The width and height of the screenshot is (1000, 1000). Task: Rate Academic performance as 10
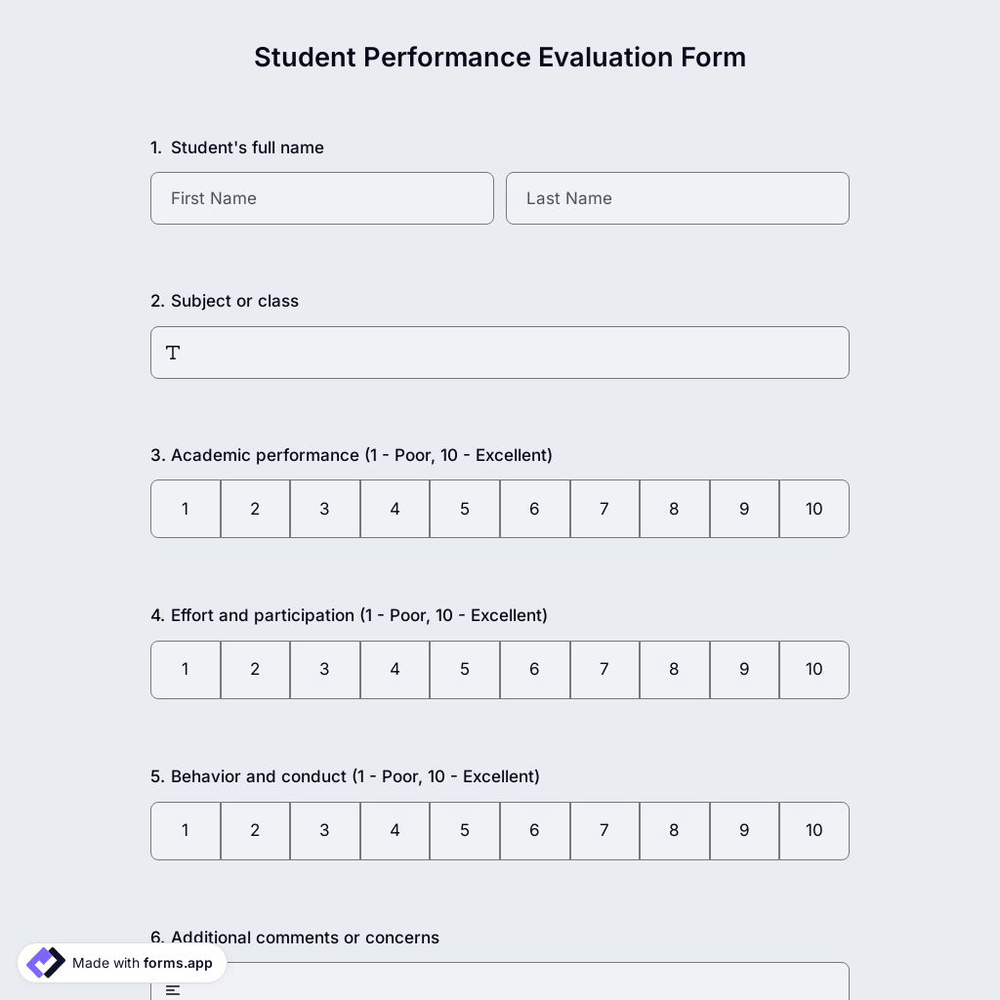coord(813,508)
